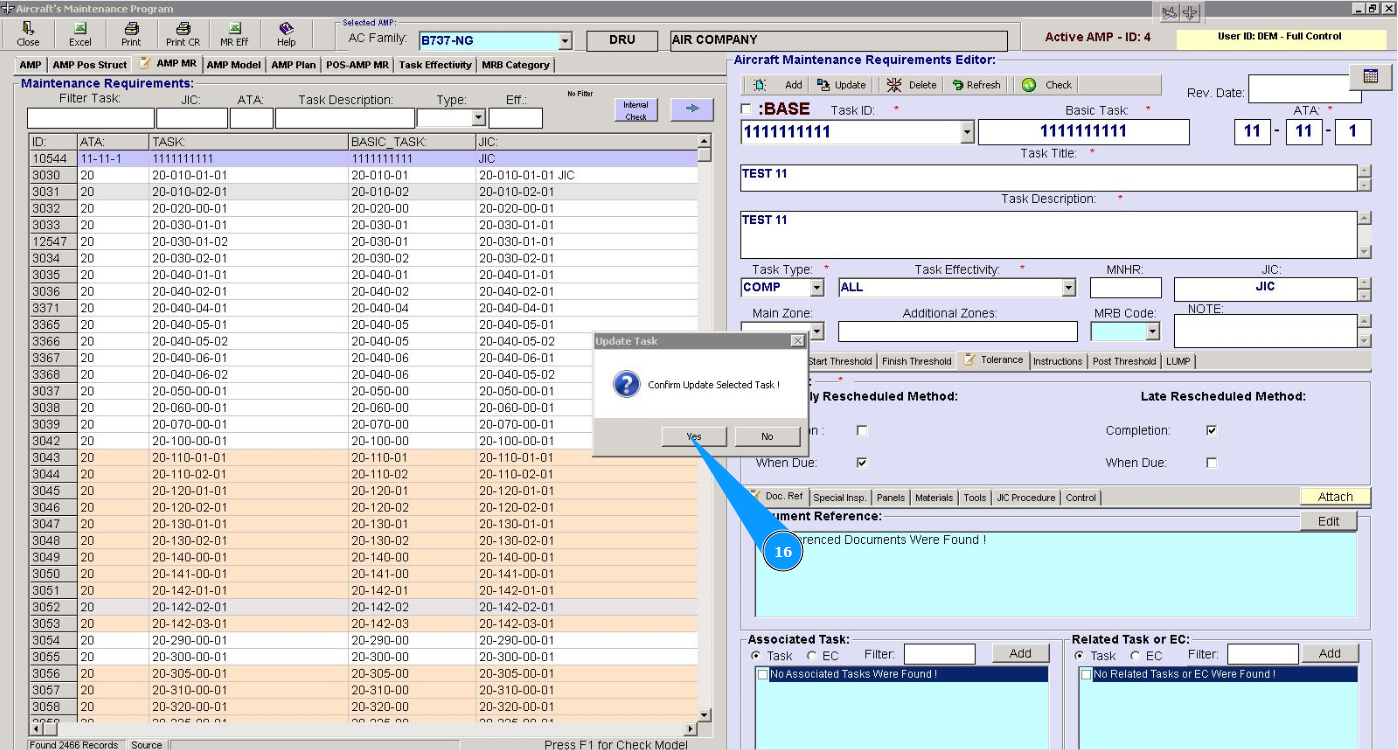The image size is (1398, 750).
Task: Select the EC radio button under Associated Task
Action: point(811,656)
